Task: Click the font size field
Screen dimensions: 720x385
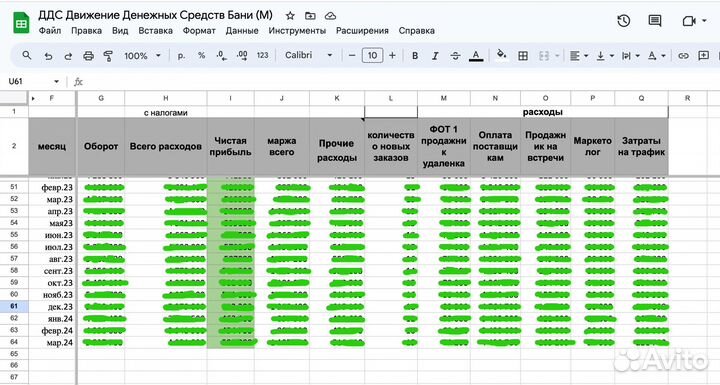Action: point(372,56)
